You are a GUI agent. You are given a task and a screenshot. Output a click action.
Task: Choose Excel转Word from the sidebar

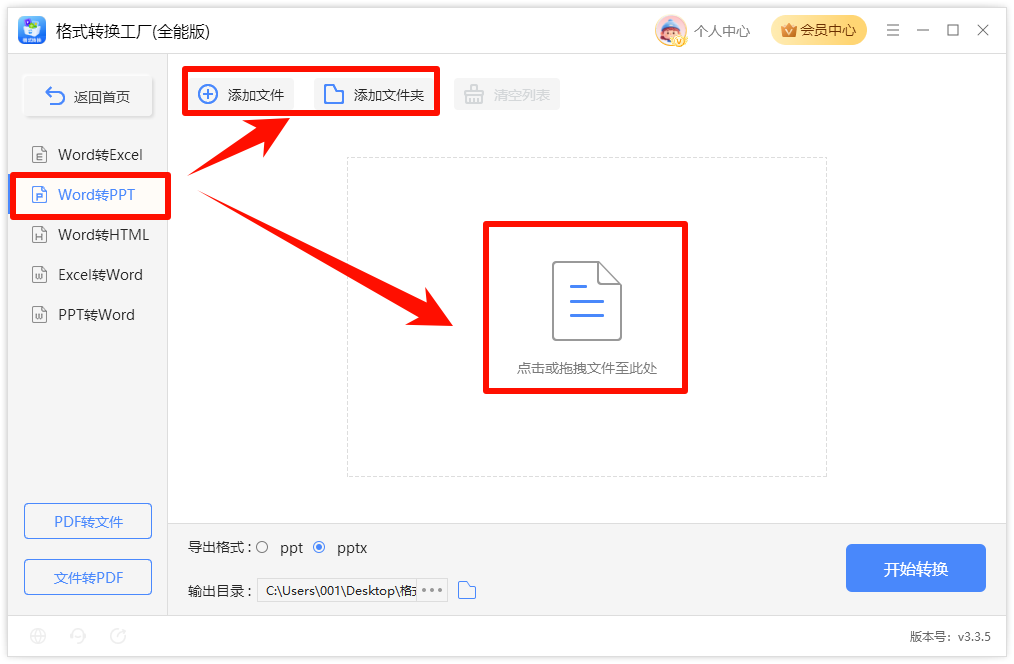tap(88, 275)
